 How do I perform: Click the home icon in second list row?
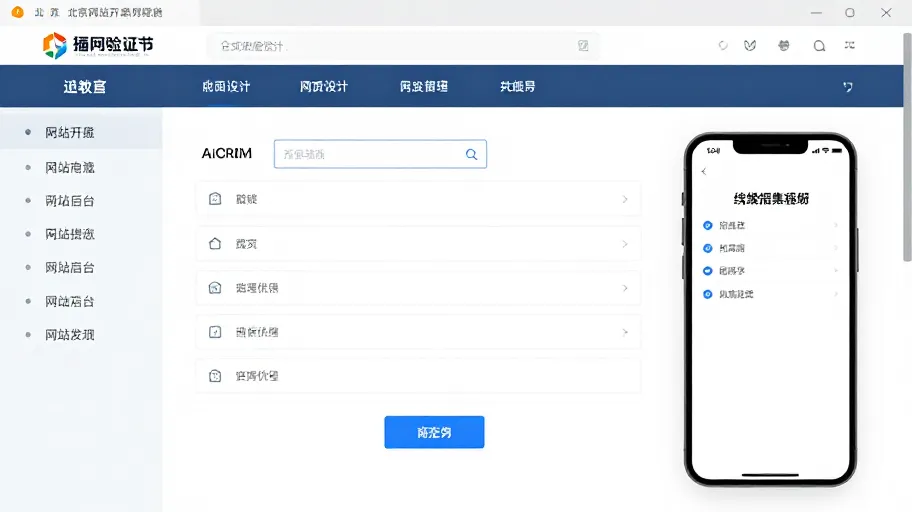click(215, 244)
